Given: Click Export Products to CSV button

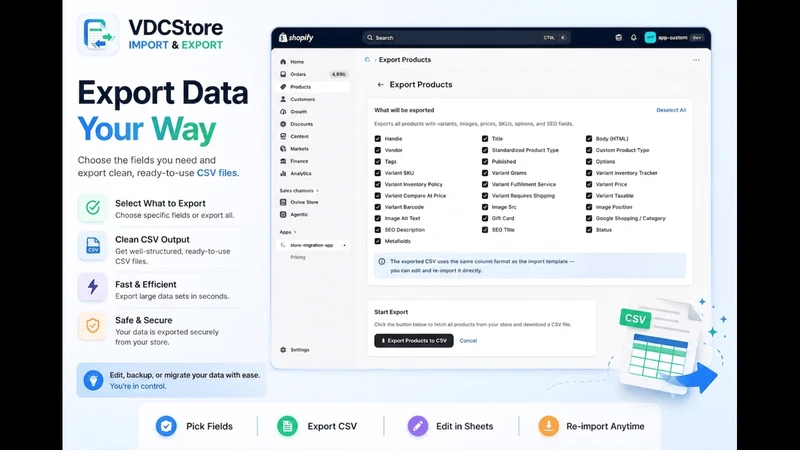Looking at the screenshot, I should (414, 340).
